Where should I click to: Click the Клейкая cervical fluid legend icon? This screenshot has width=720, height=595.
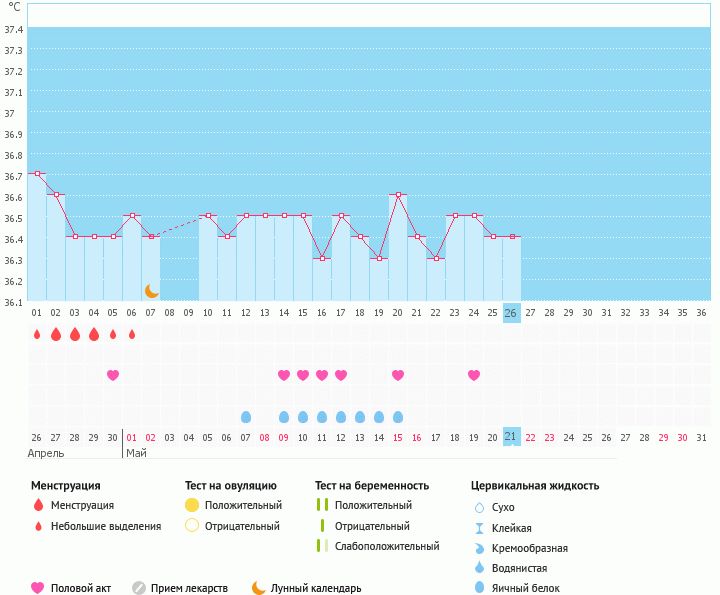pyautogui.click(x=479, y=528)
